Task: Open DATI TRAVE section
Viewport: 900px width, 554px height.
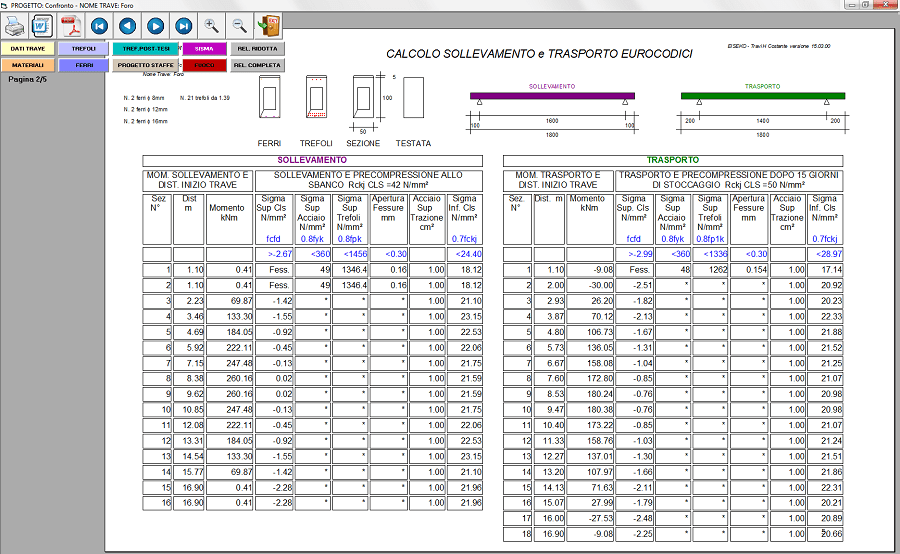Action: pyautogui.click(x=28, y=49)
